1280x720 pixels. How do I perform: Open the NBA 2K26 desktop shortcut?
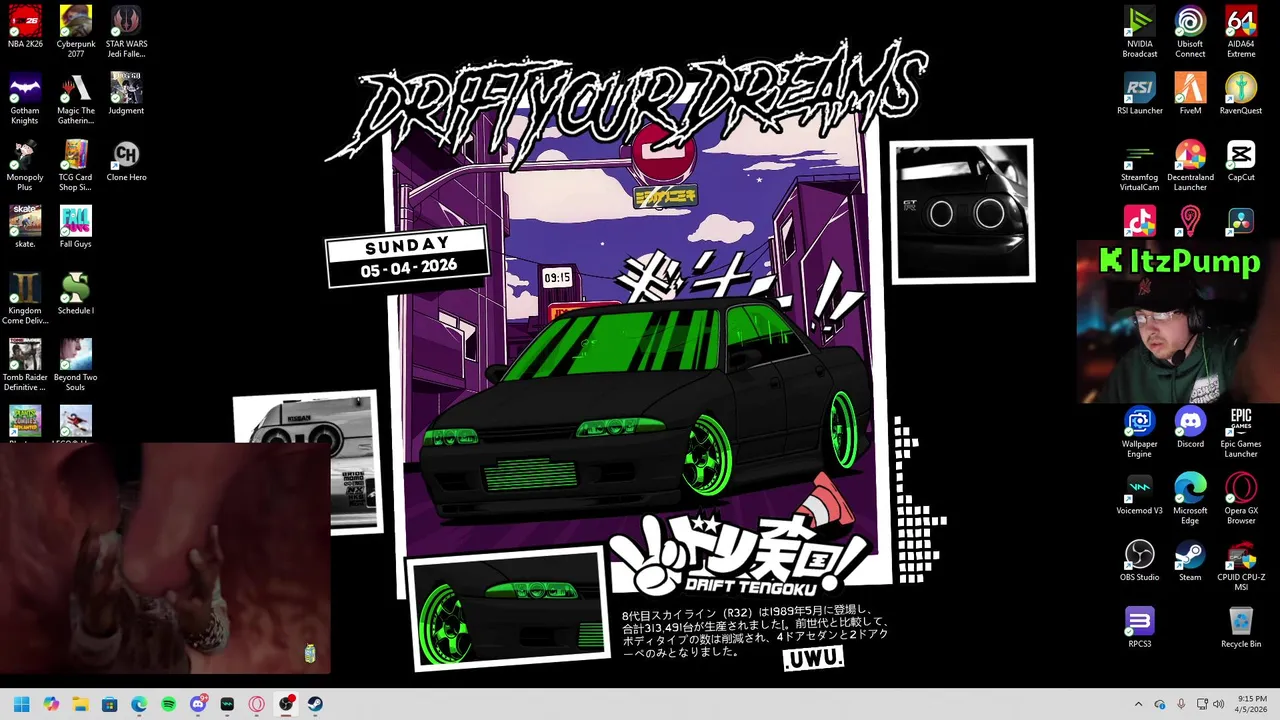pyautogui.click(x=25, y=27)
